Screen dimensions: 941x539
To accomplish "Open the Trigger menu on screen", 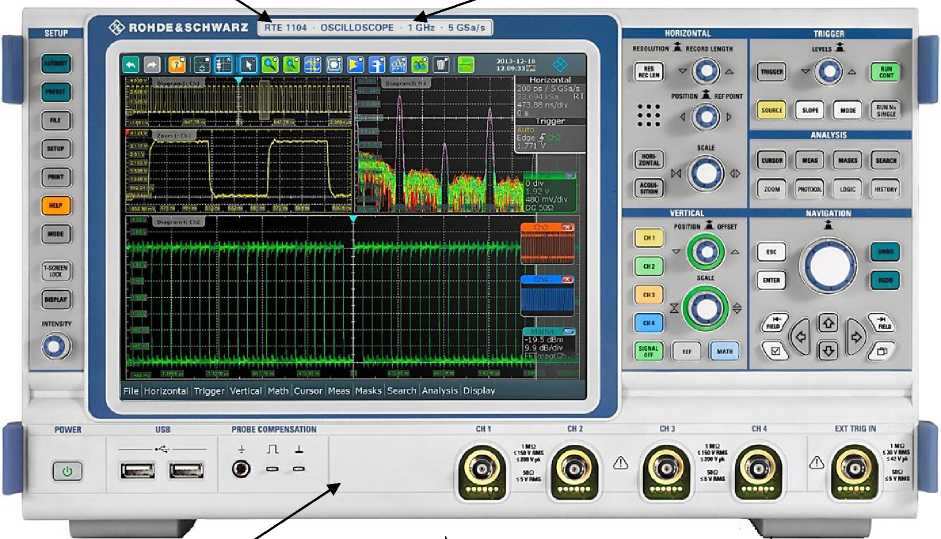I will (209, 391).
